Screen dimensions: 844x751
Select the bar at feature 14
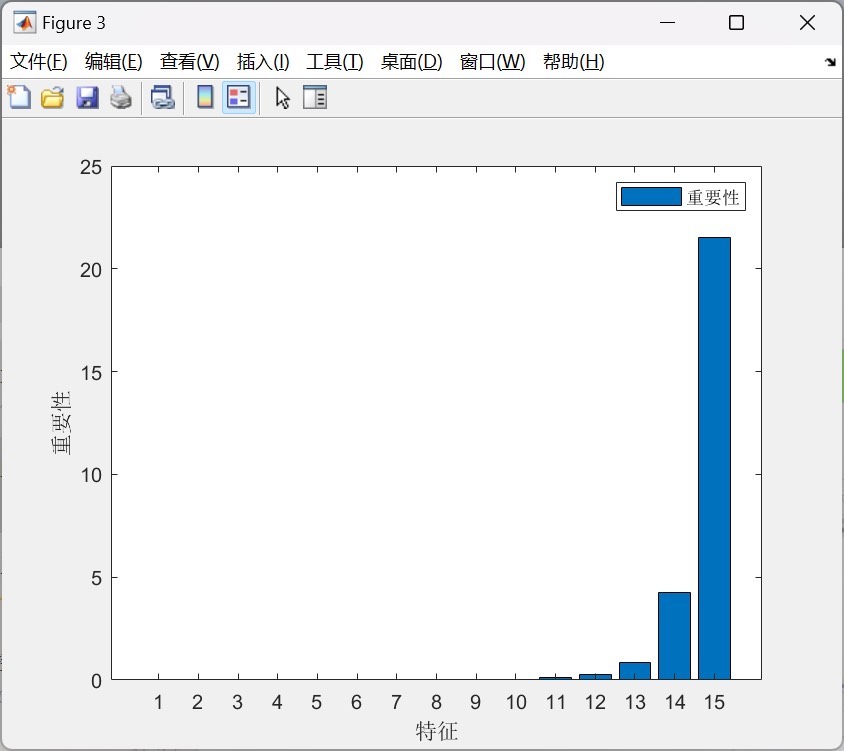click(x=674, y=636)
